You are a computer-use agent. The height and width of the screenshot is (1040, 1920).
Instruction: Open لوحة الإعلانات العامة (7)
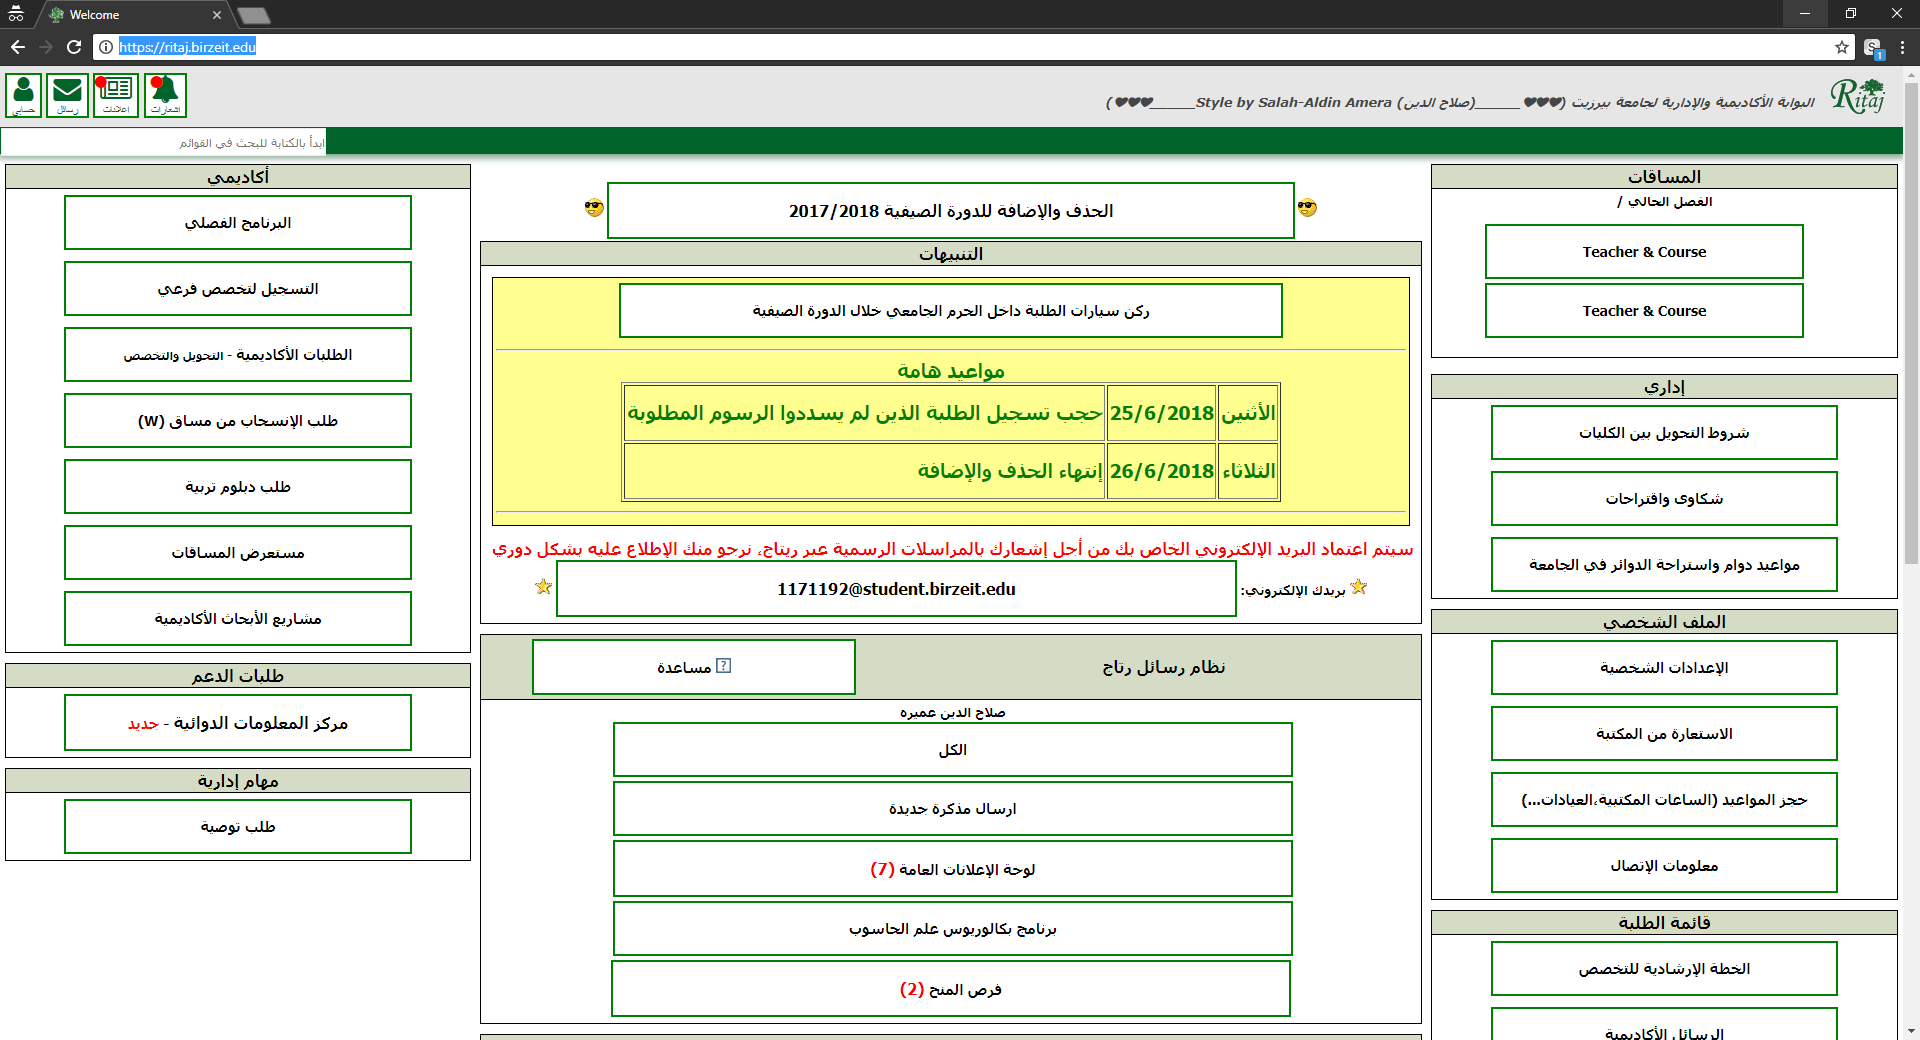[953, 869]
